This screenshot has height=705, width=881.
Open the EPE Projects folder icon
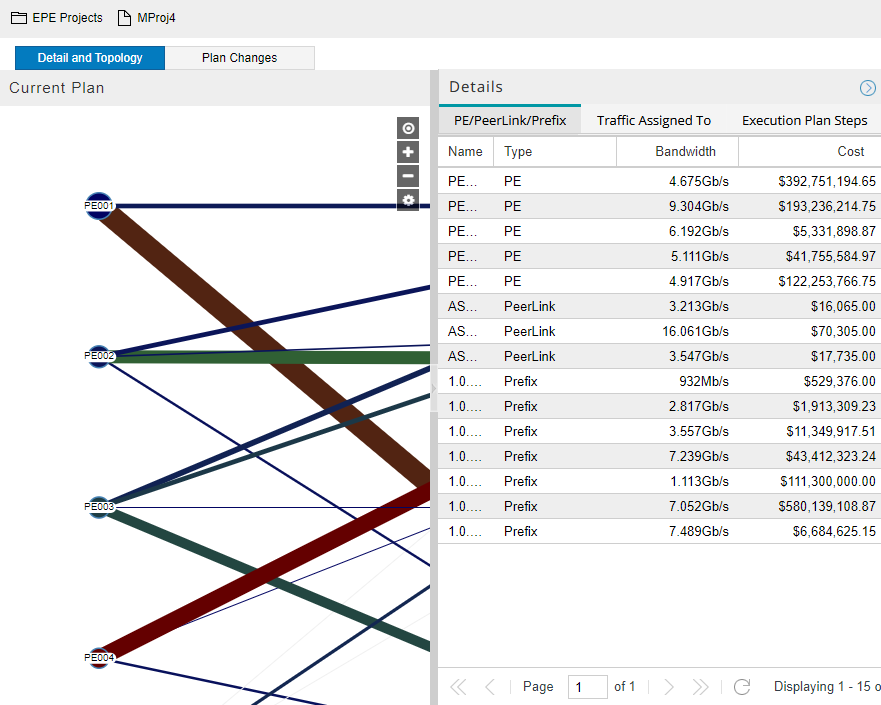[x=19, y=18]
